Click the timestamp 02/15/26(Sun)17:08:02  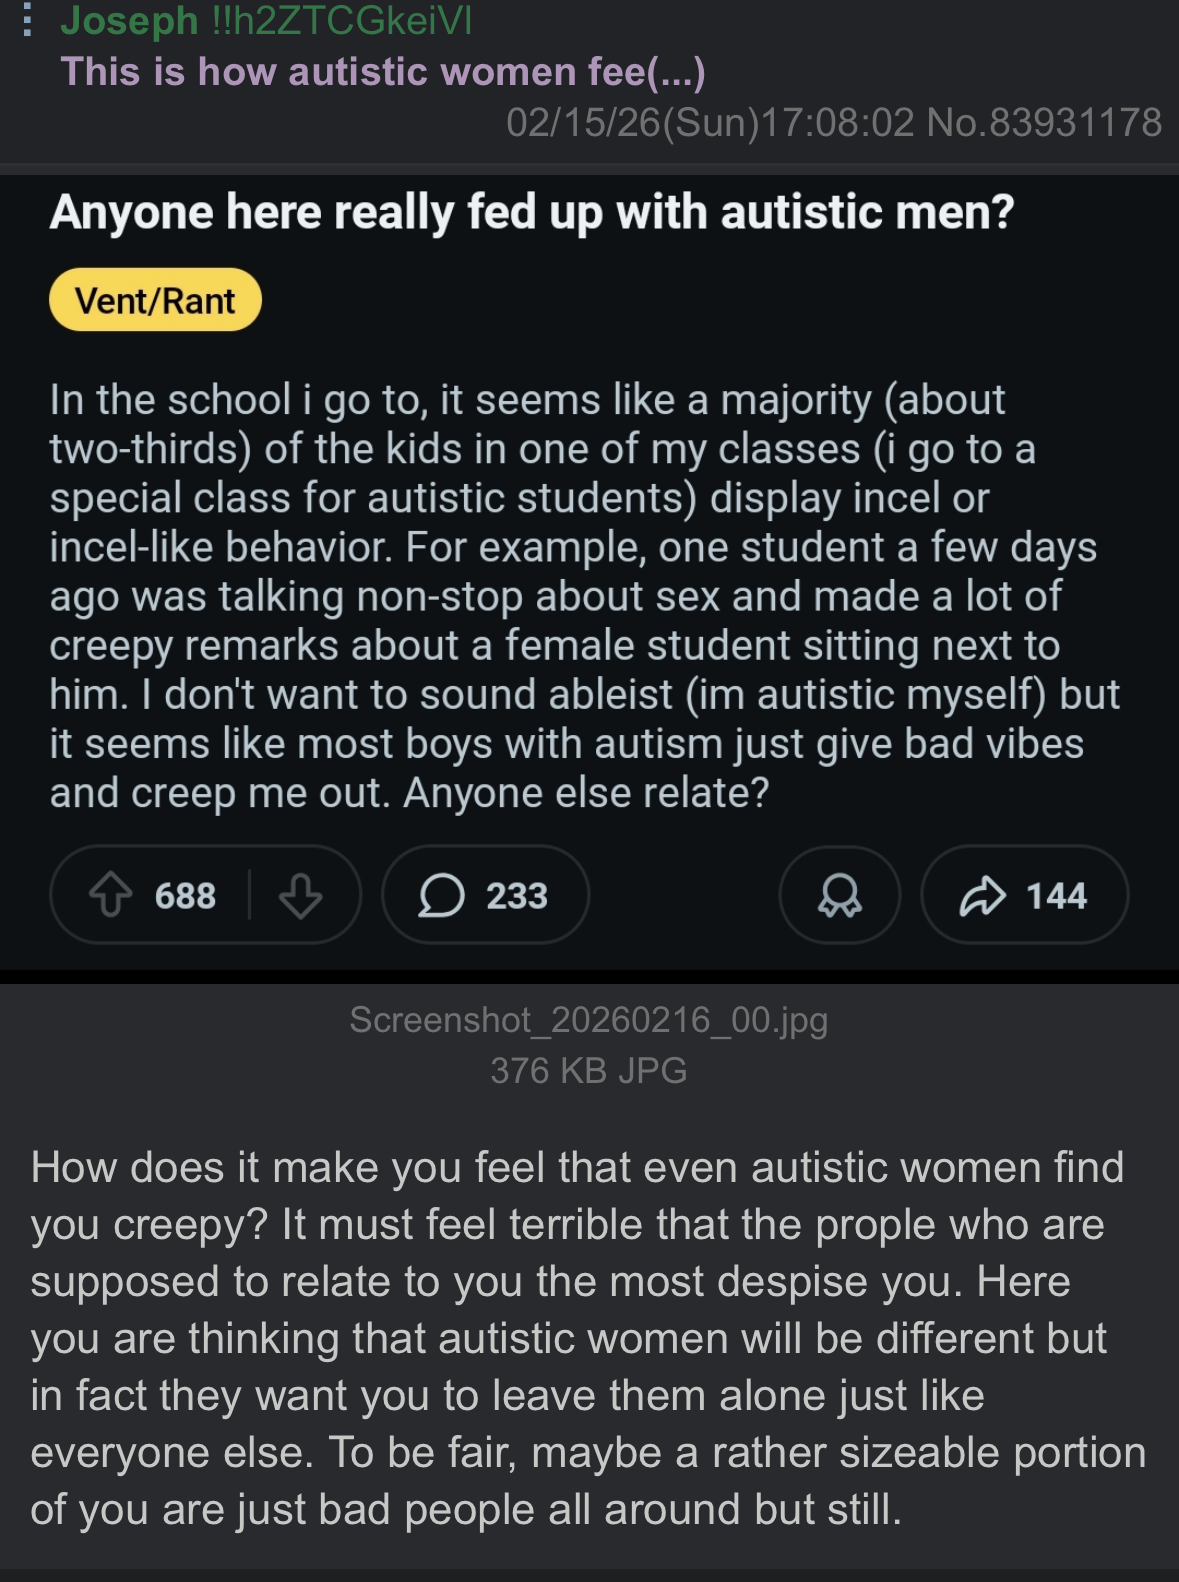coord(699,123)
